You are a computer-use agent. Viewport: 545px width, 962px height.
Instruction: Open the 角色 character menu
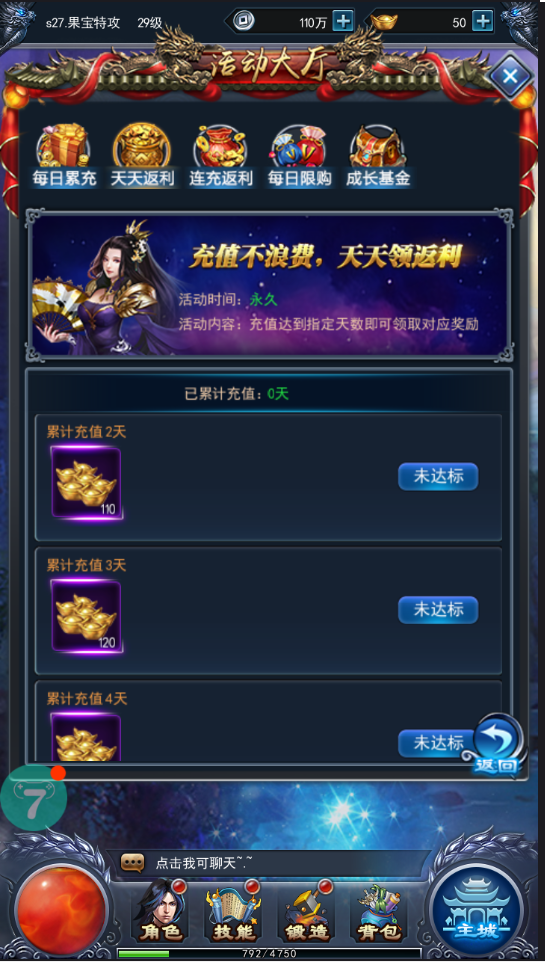click(160, 910)
